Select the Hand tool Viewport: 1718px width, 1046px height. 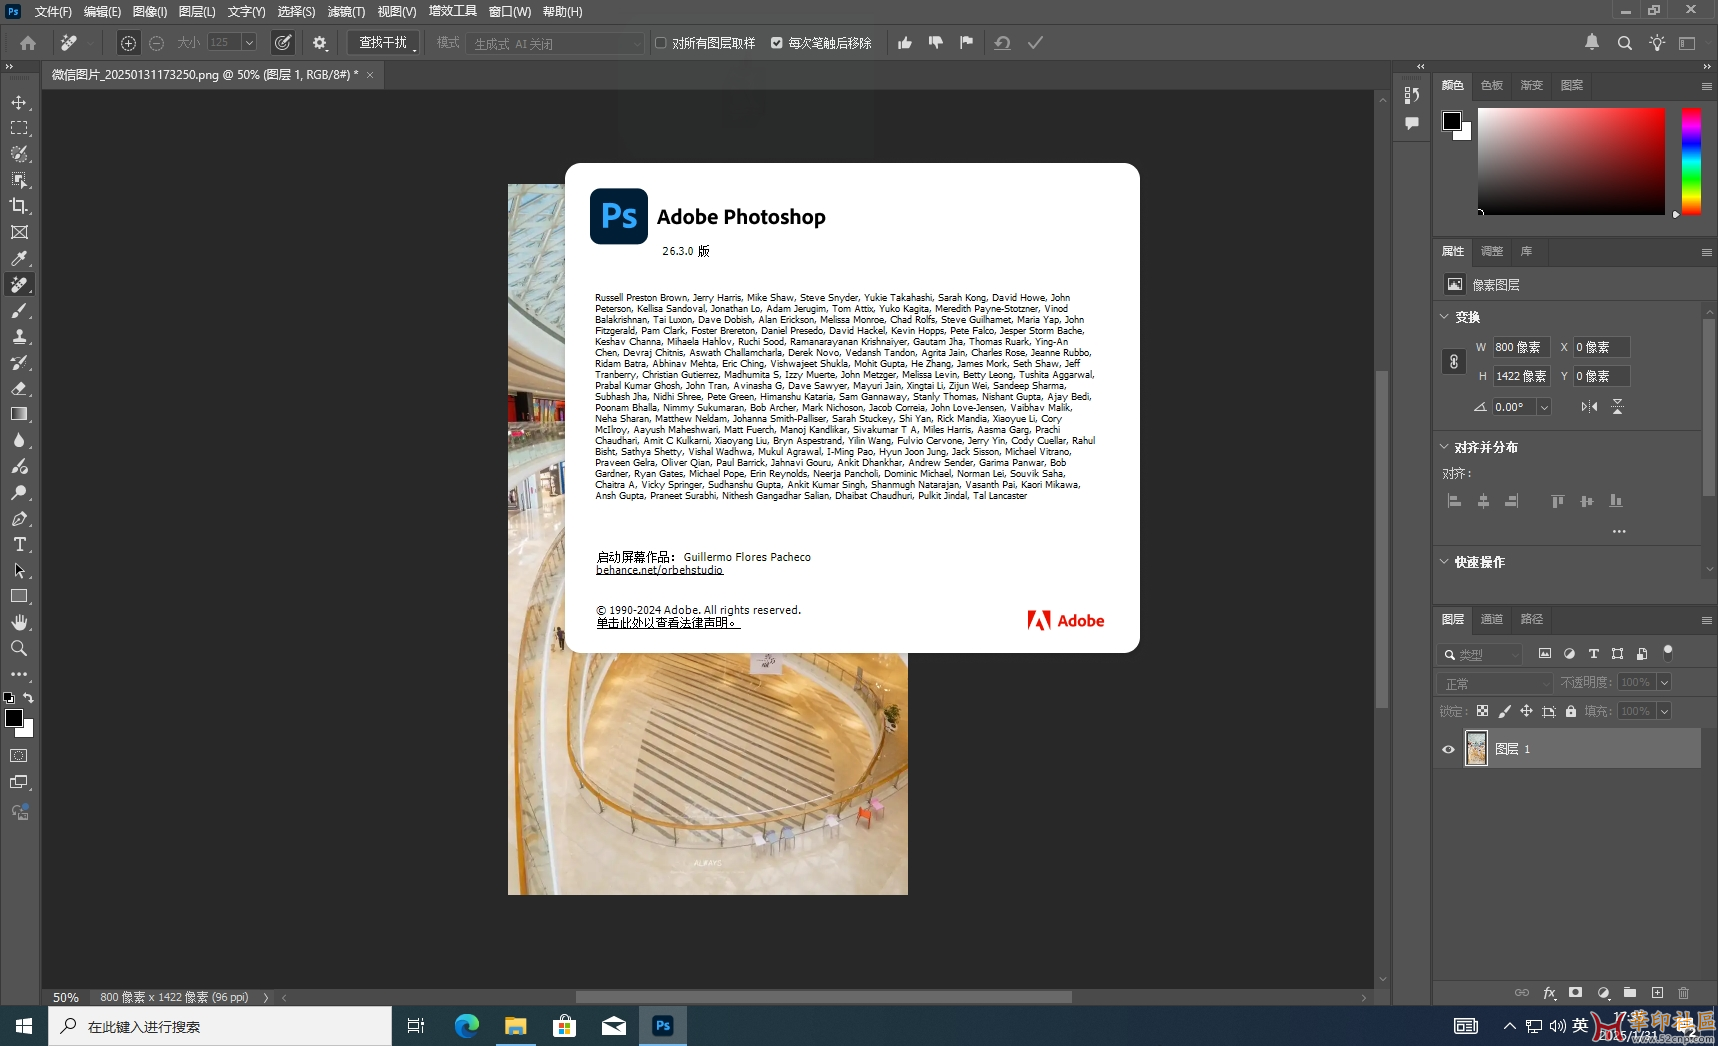tap(19, 622)
